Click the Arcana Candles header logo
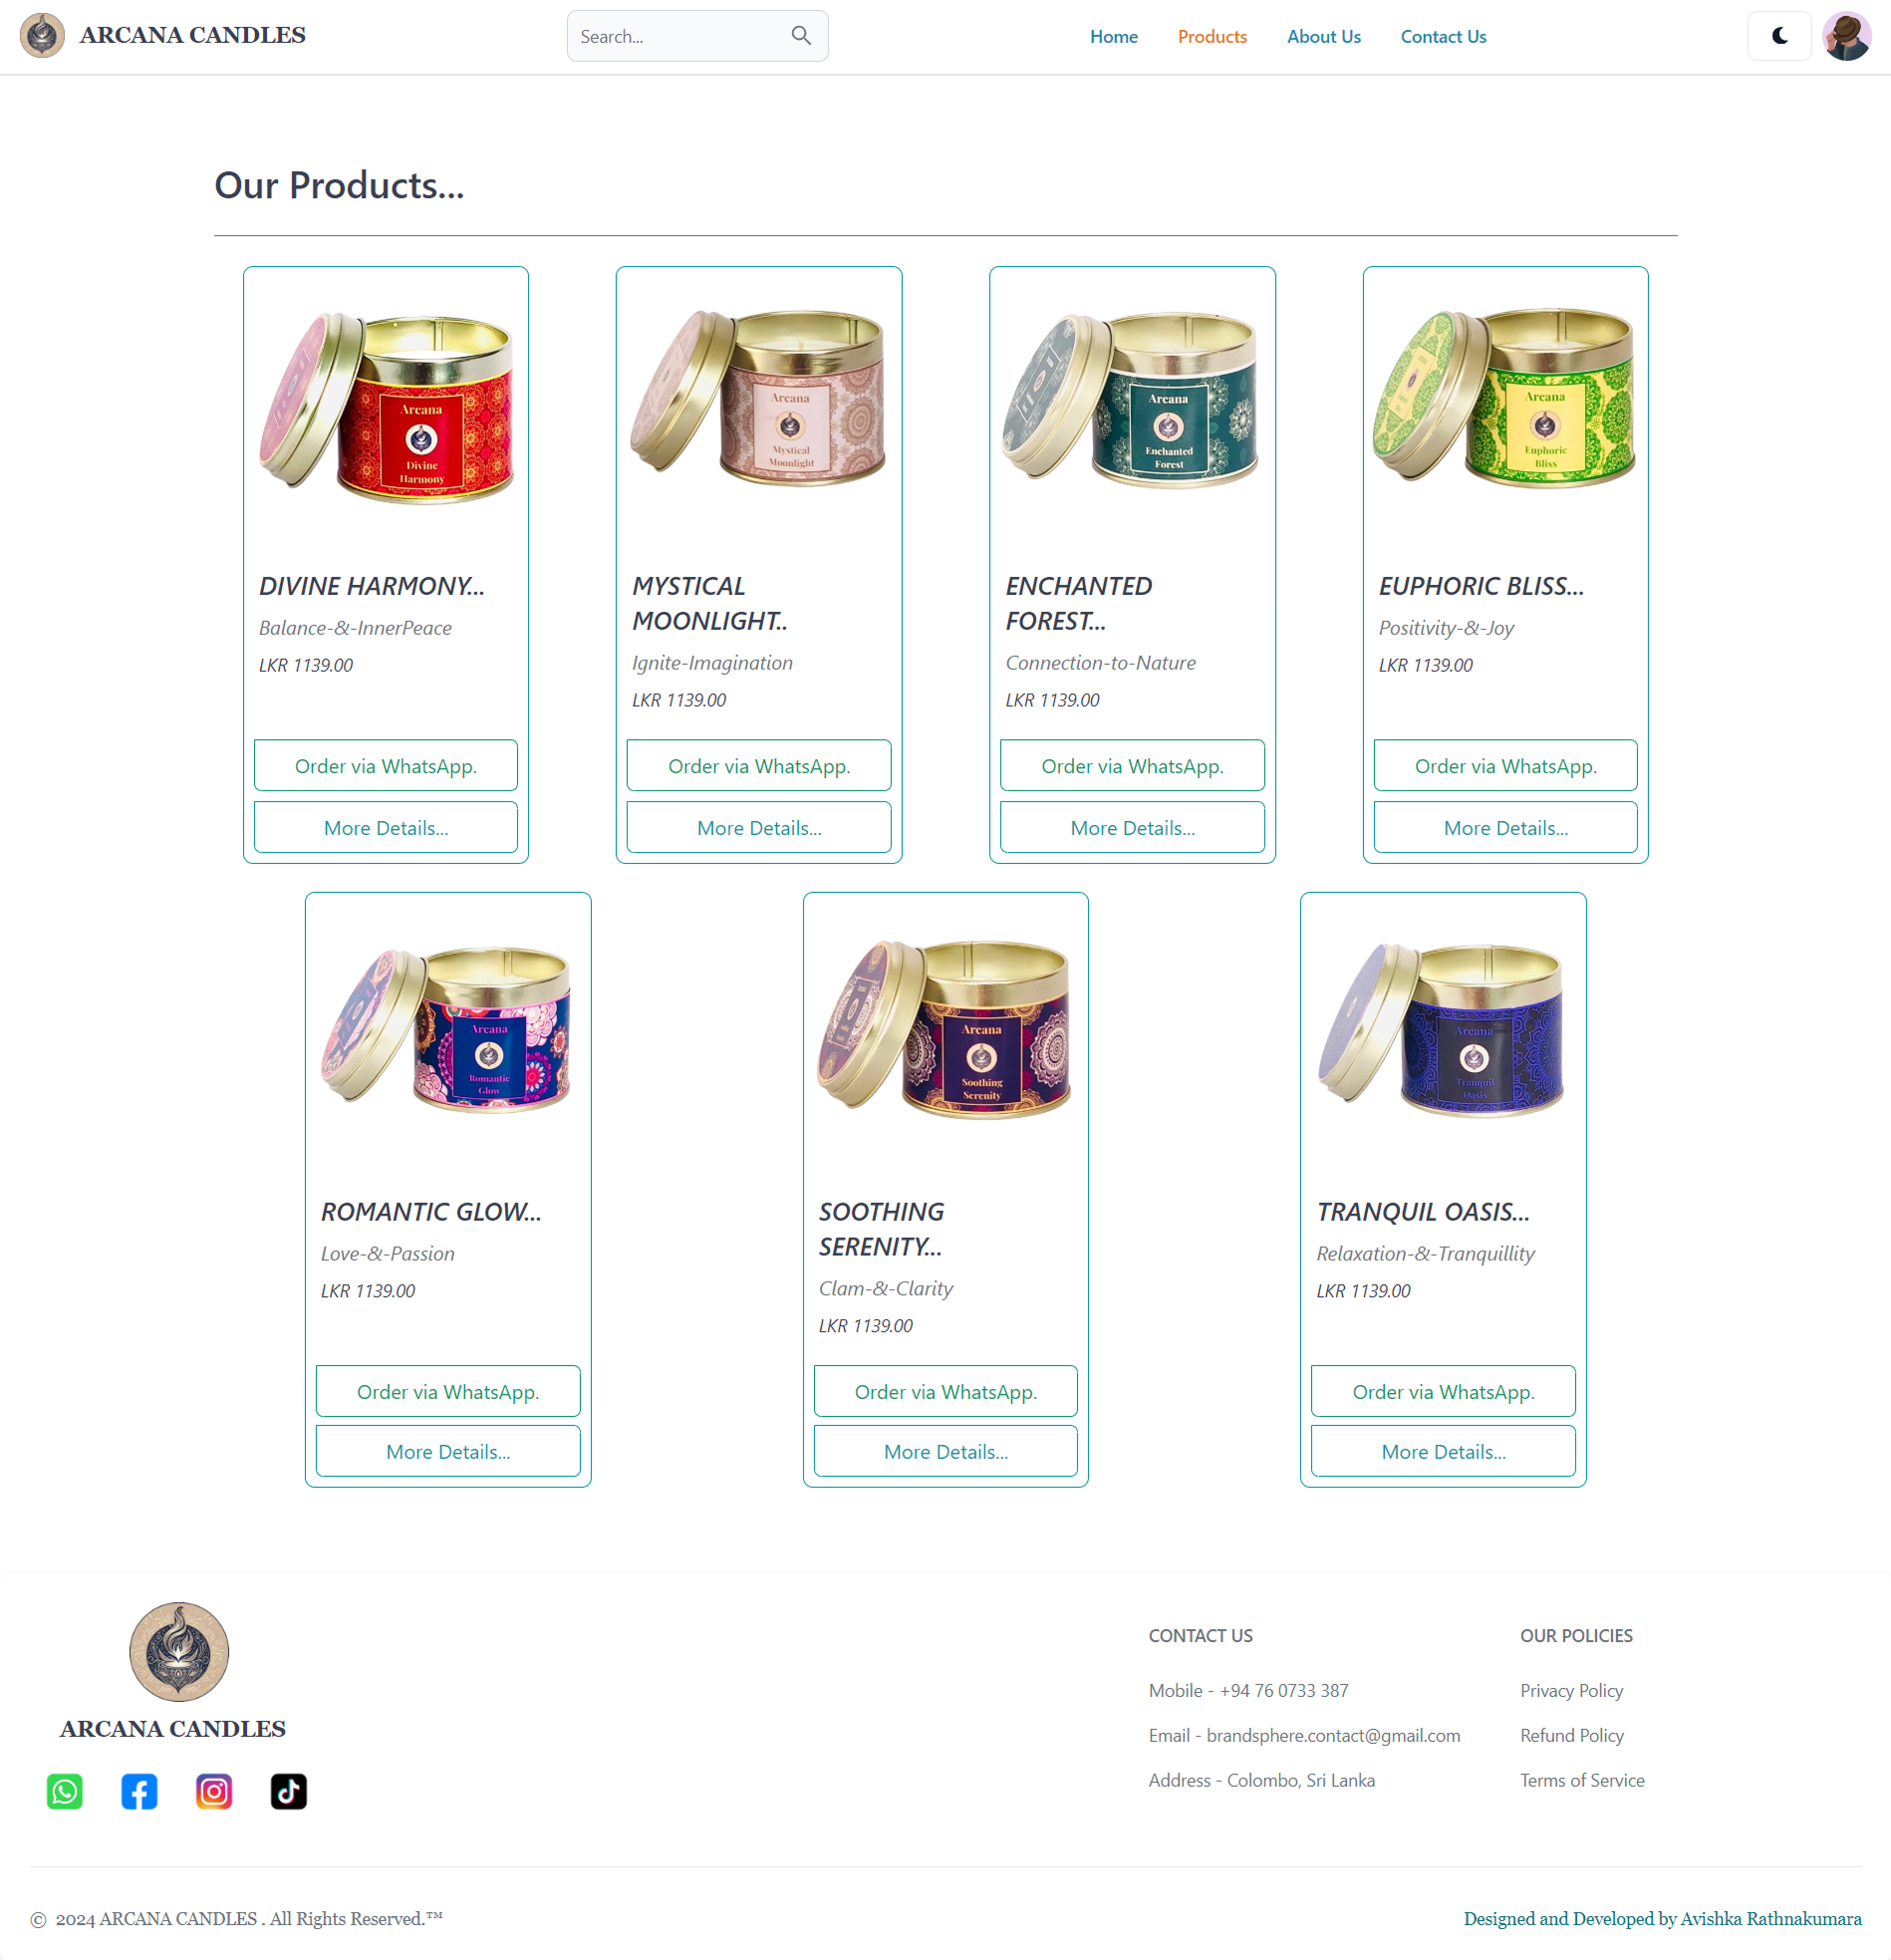Screen dimensions: 1891x1960 click(x=42, y=36)
